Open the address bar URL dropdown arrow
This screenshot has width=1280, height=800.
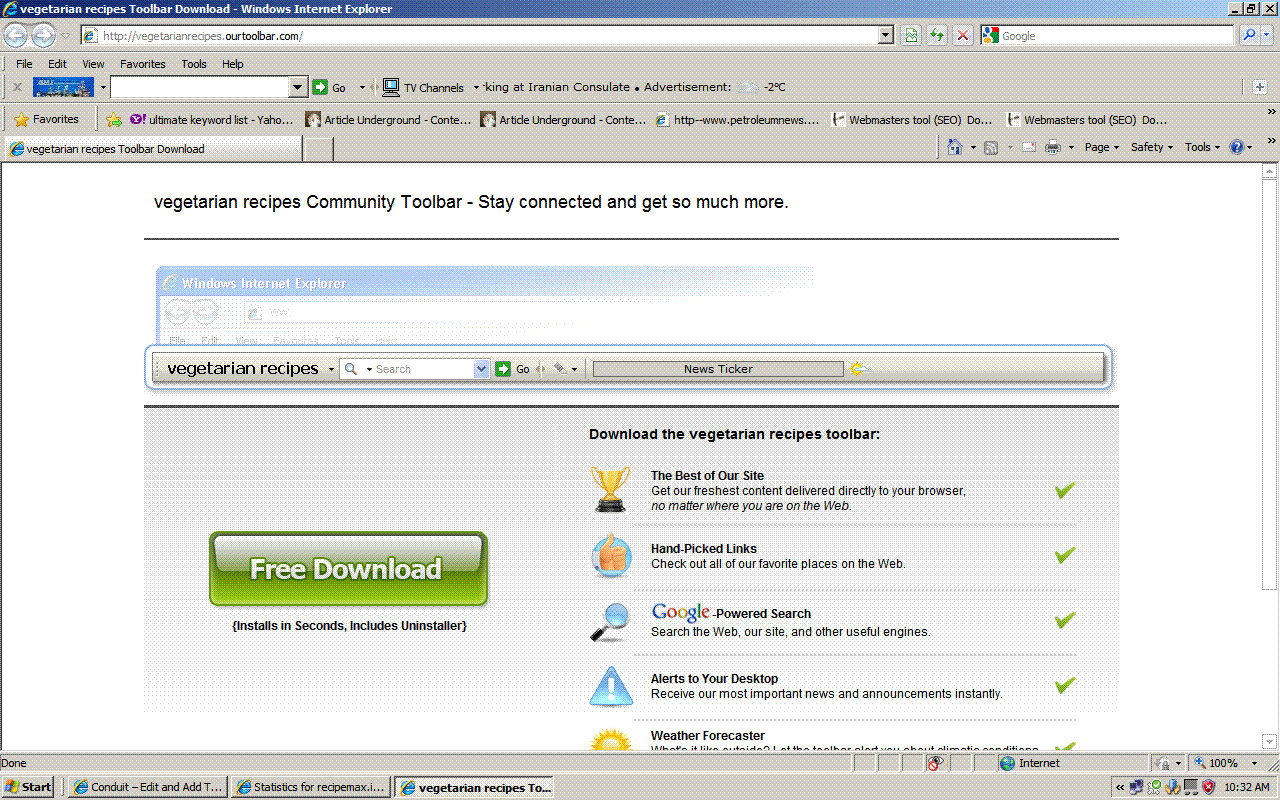click(x=885, y=36)
